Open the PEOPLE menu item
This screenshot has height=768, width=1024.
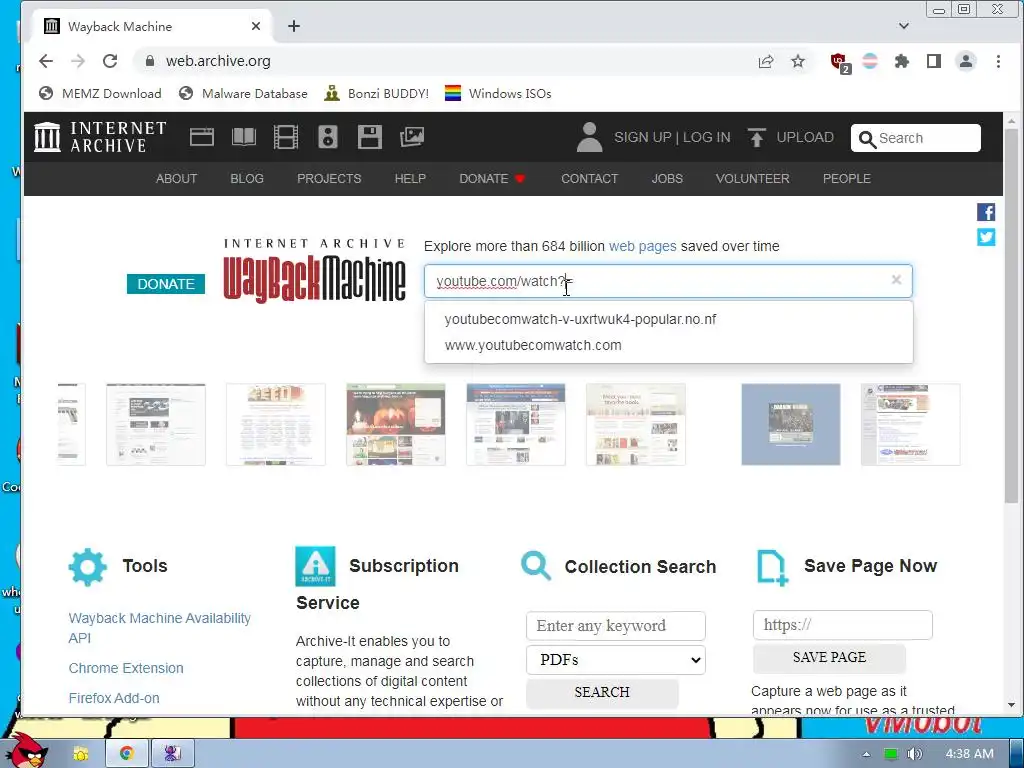846,179
